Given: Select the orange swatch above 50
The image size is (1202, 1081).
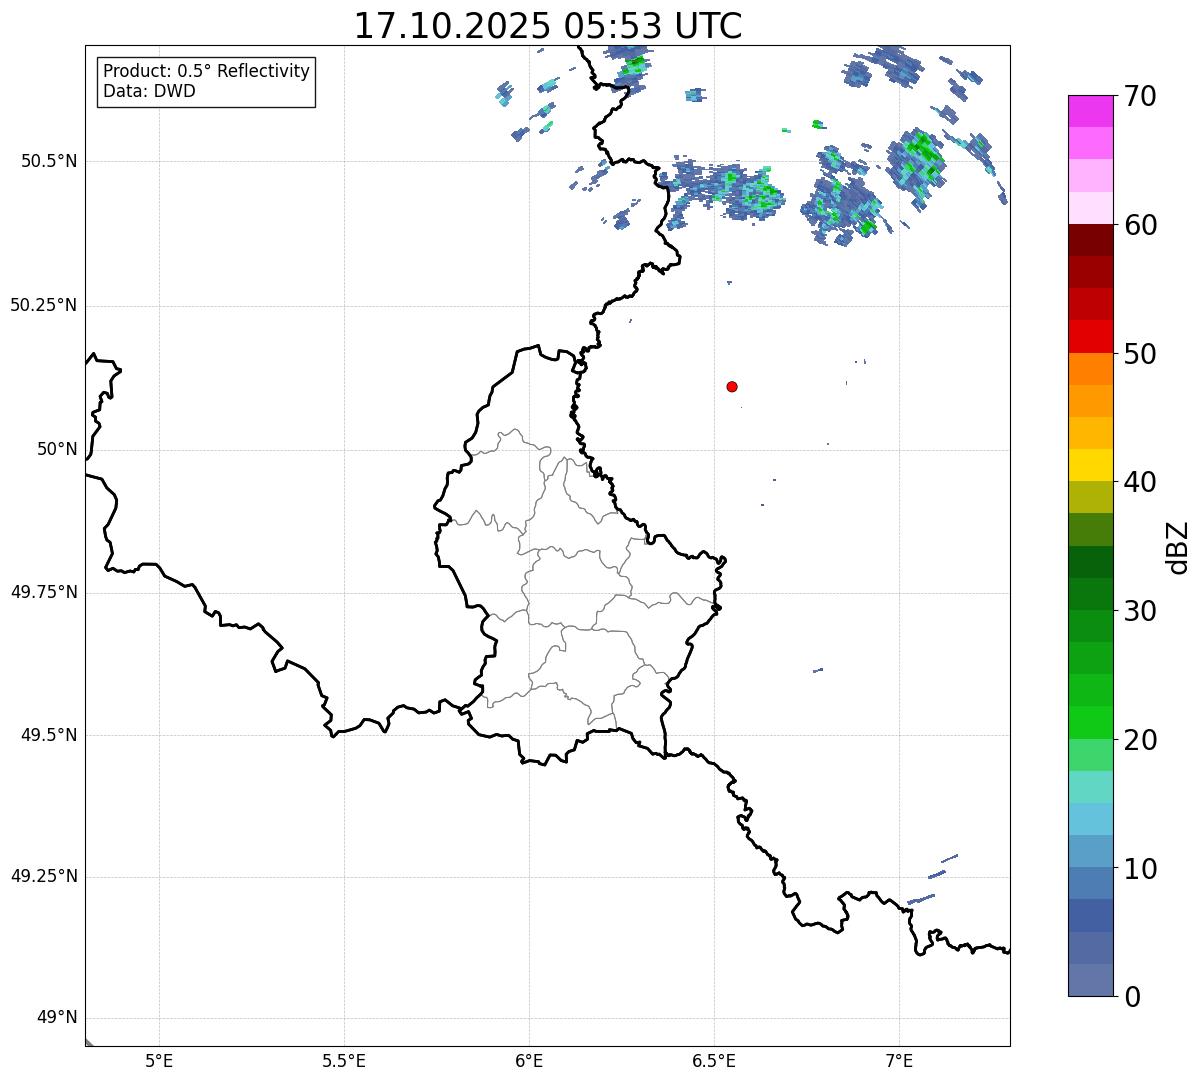Looking at the screenshot, I should tap(1091, 369).
